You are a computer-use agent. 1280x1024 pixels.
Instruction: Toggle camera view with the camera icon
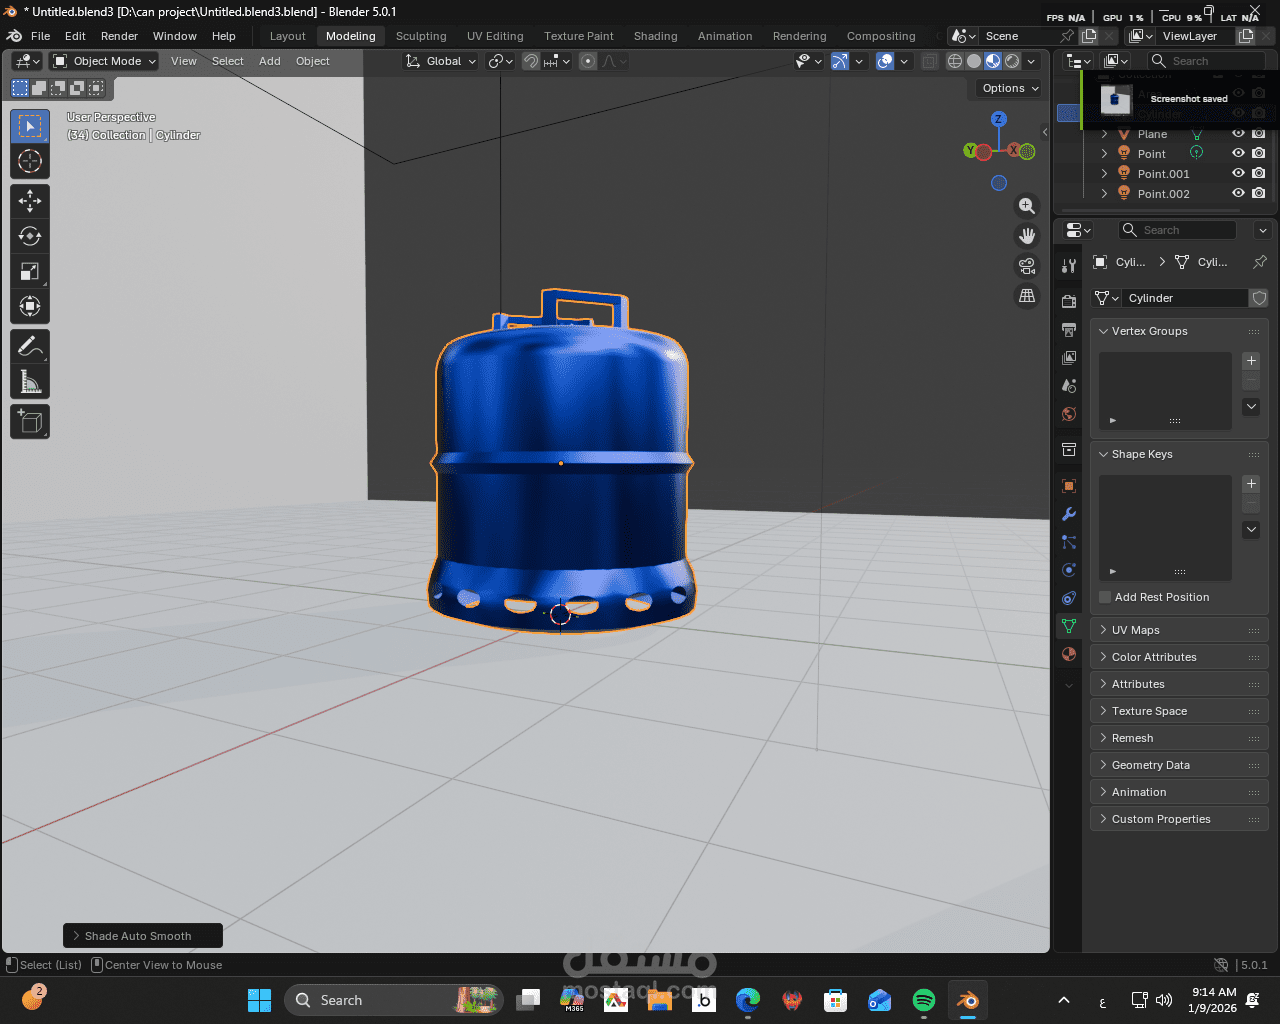1027,266
